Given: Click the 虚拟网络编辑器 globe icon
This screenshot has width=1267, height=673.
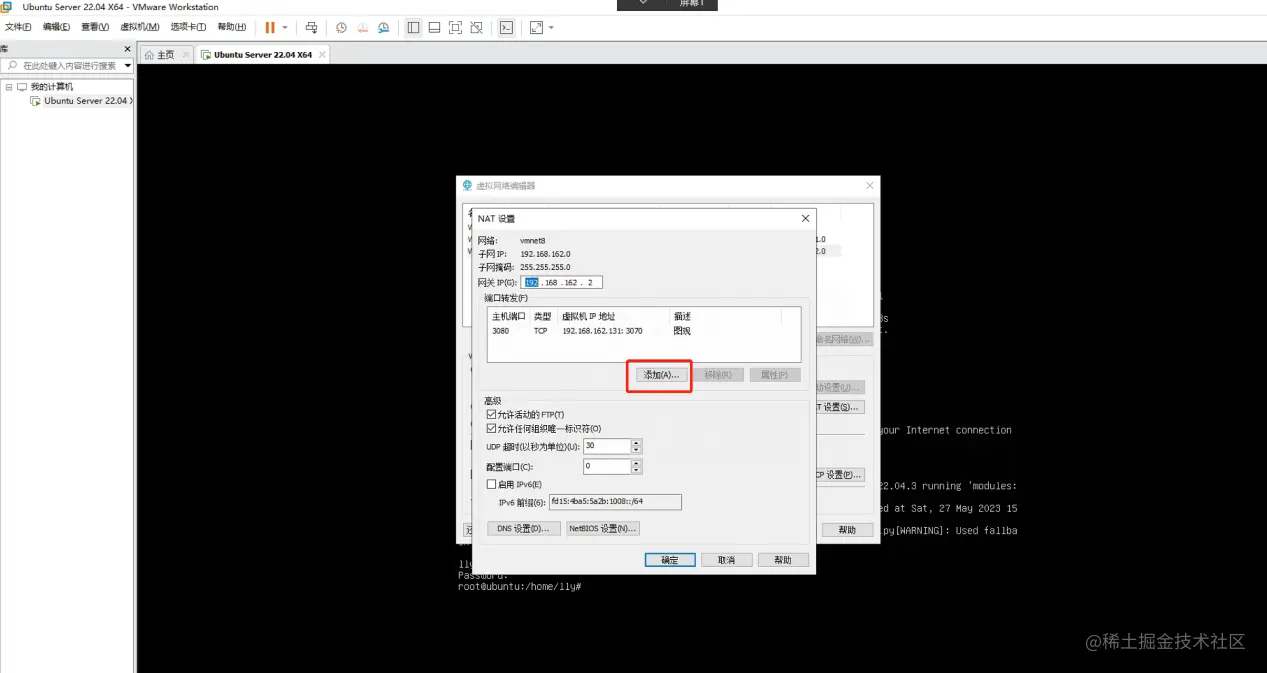Looking at the screenshot, I should tap(467, 185).
